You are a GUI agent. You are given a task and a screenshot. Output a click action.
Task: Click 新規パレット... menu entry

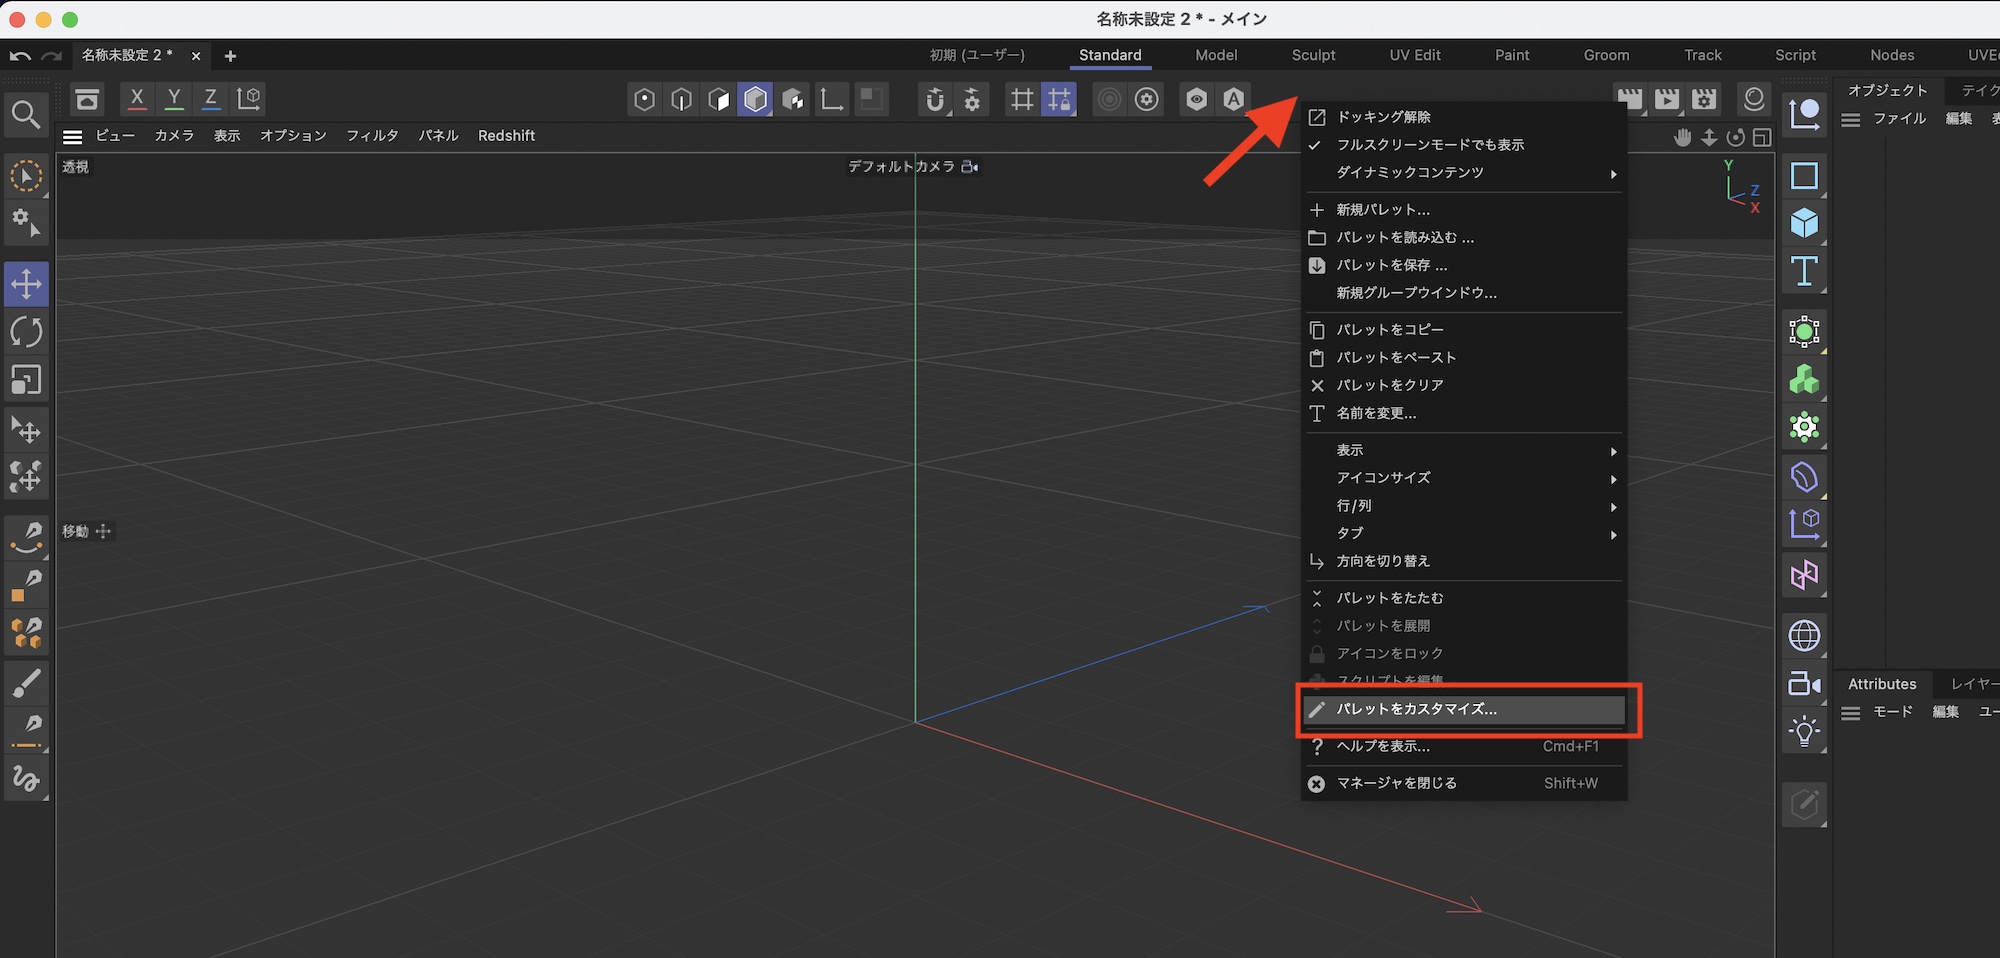[x=1383, y=210]
